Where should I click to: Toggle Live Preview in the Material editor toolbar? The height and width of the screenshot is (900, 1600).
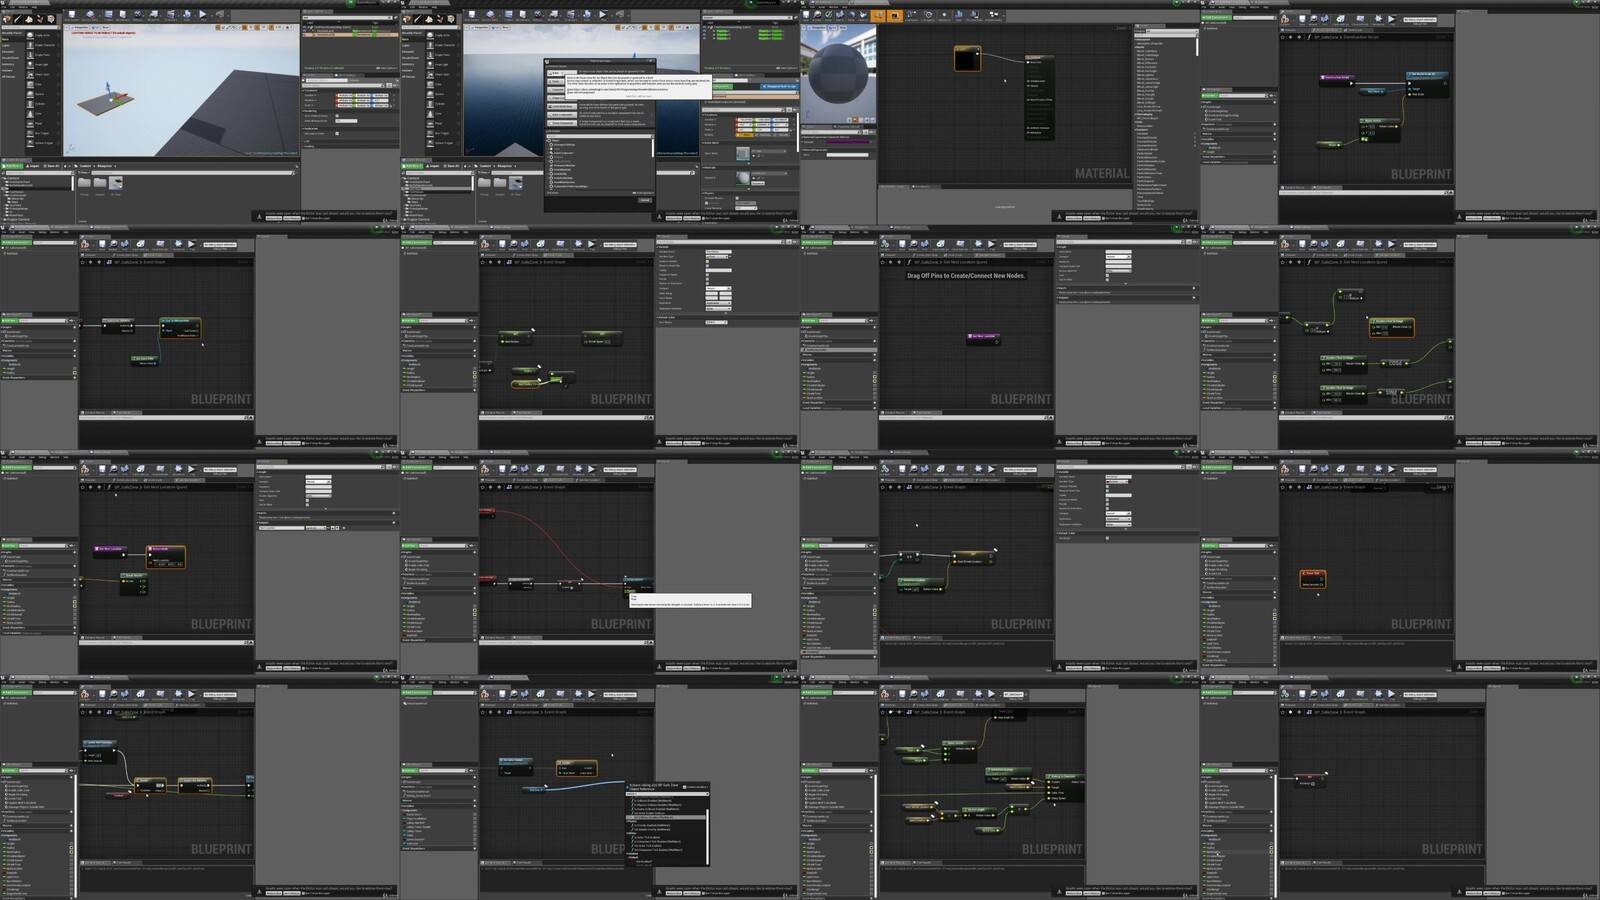[x=879, y=15]
